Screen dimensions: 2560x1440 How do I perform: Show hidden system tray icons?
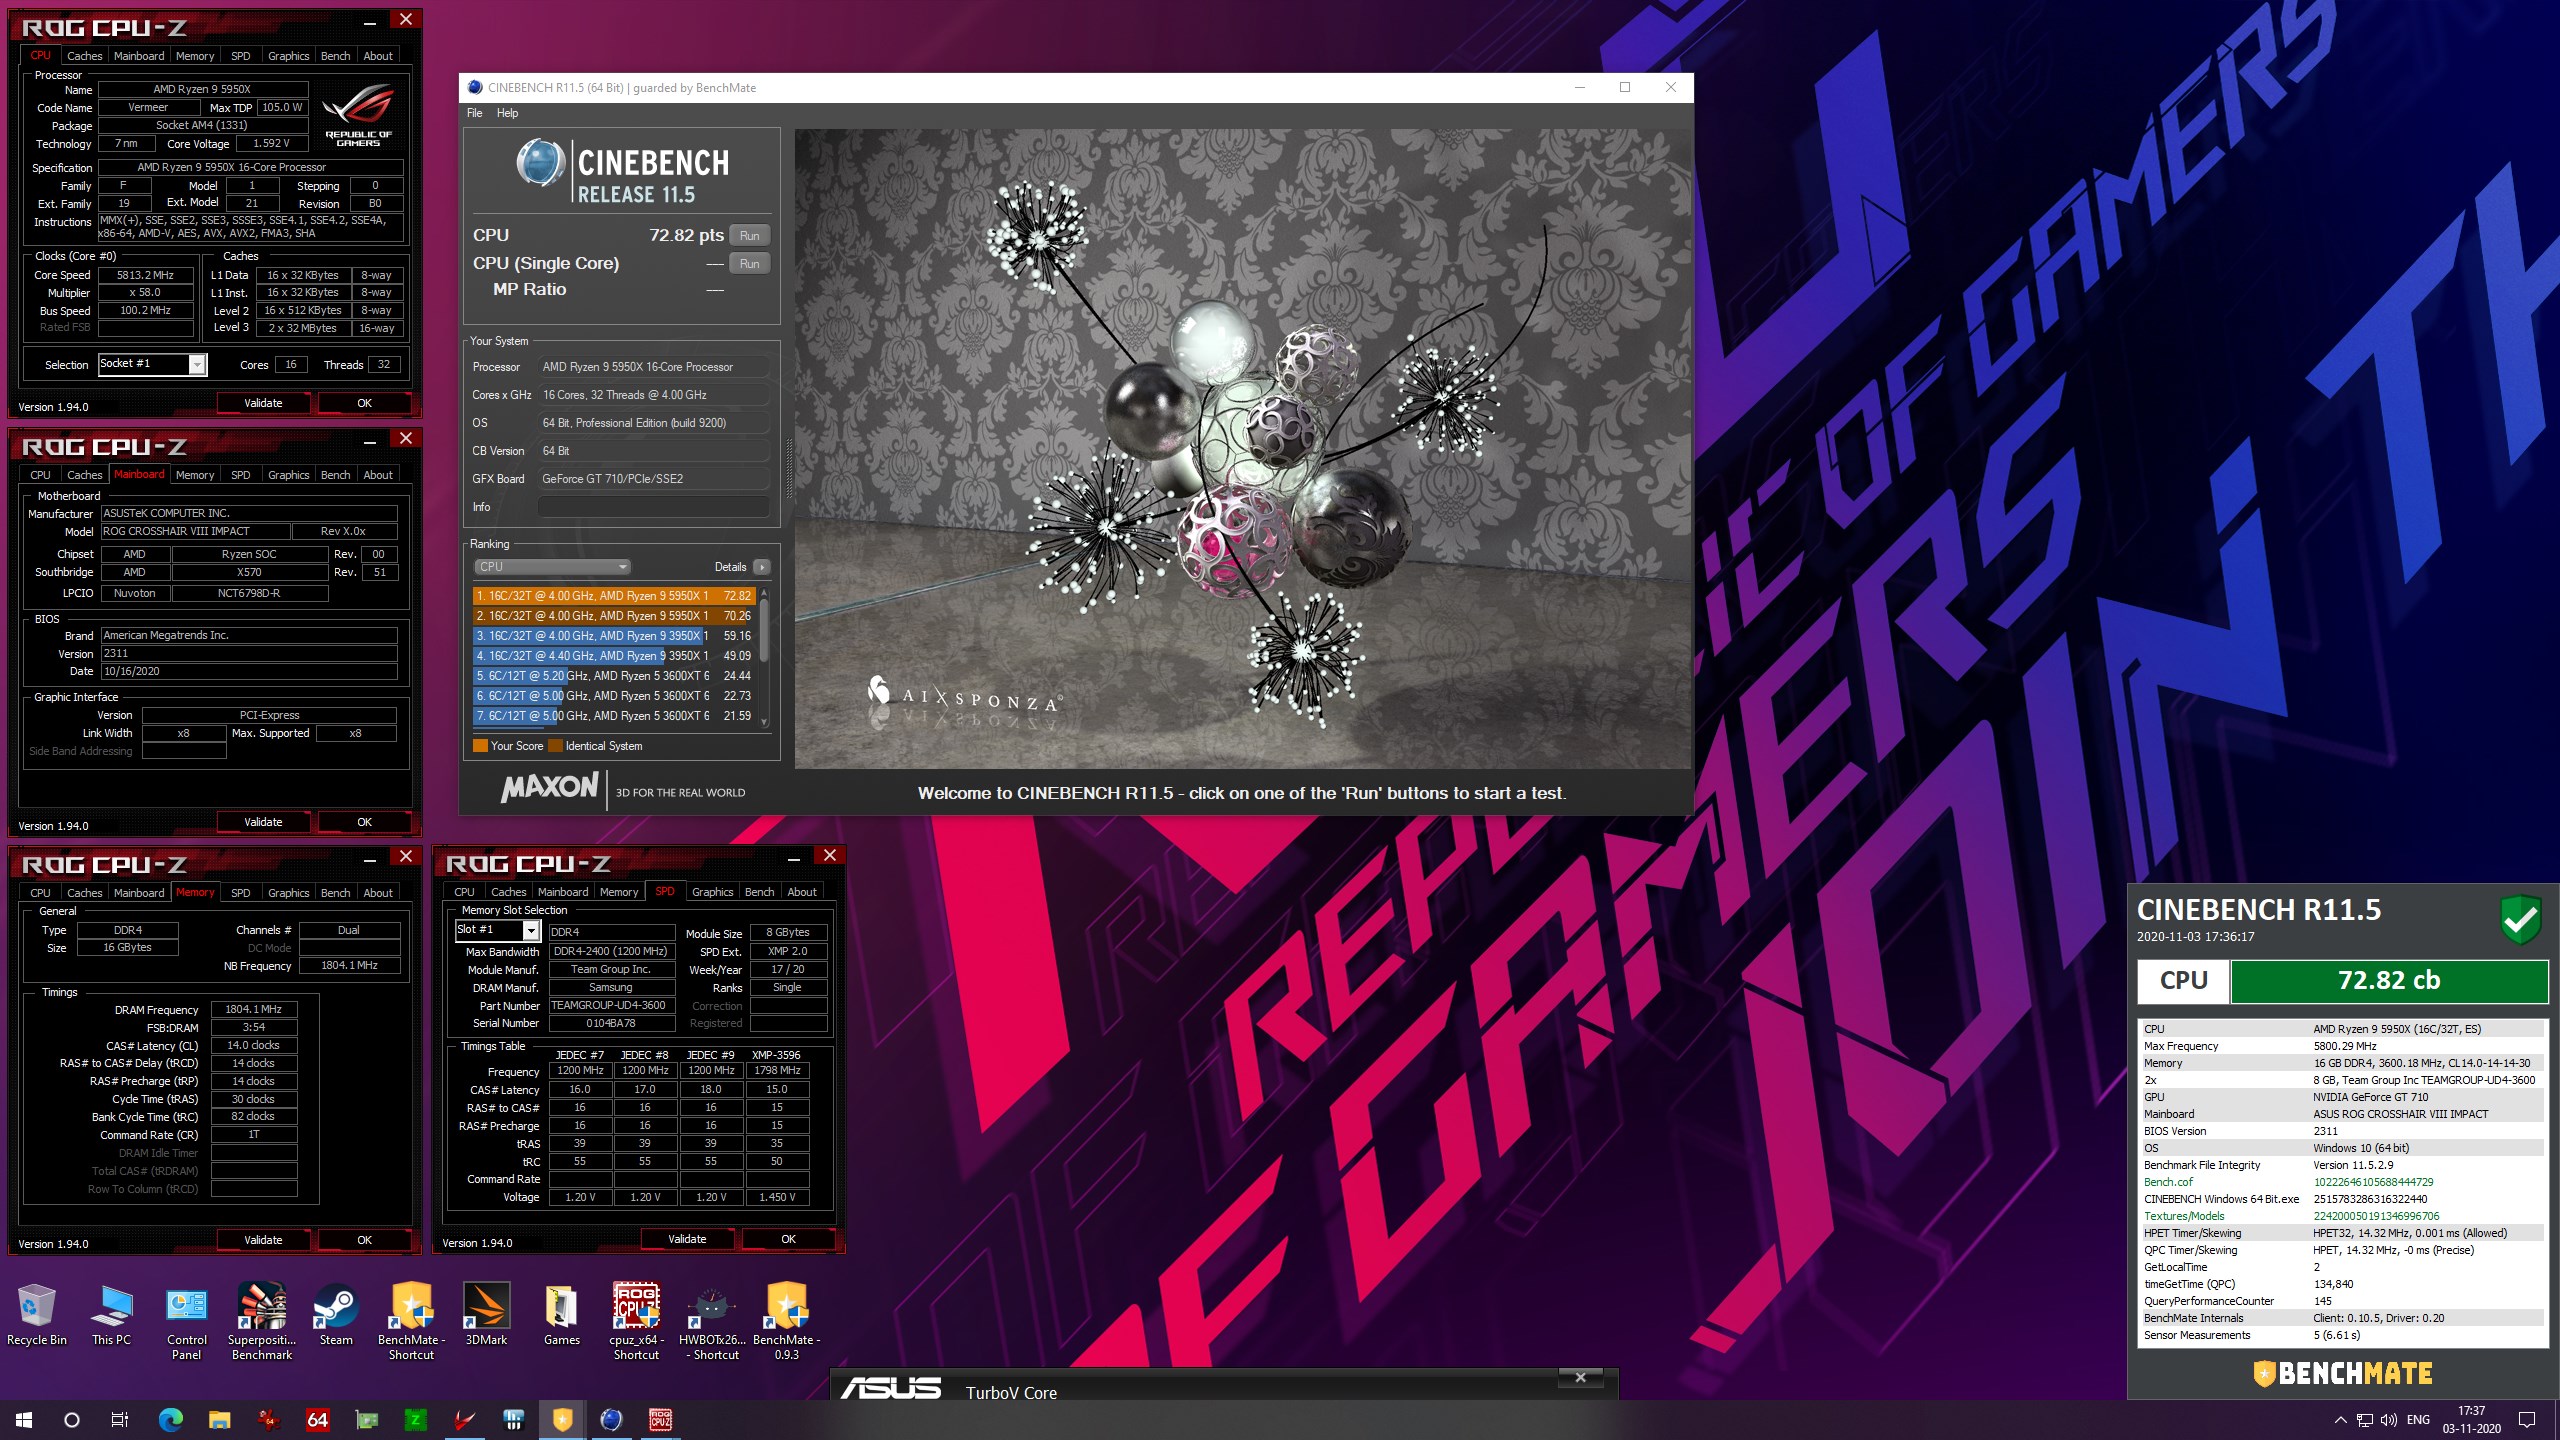pyautogui.click(x=2340, y=1420)
